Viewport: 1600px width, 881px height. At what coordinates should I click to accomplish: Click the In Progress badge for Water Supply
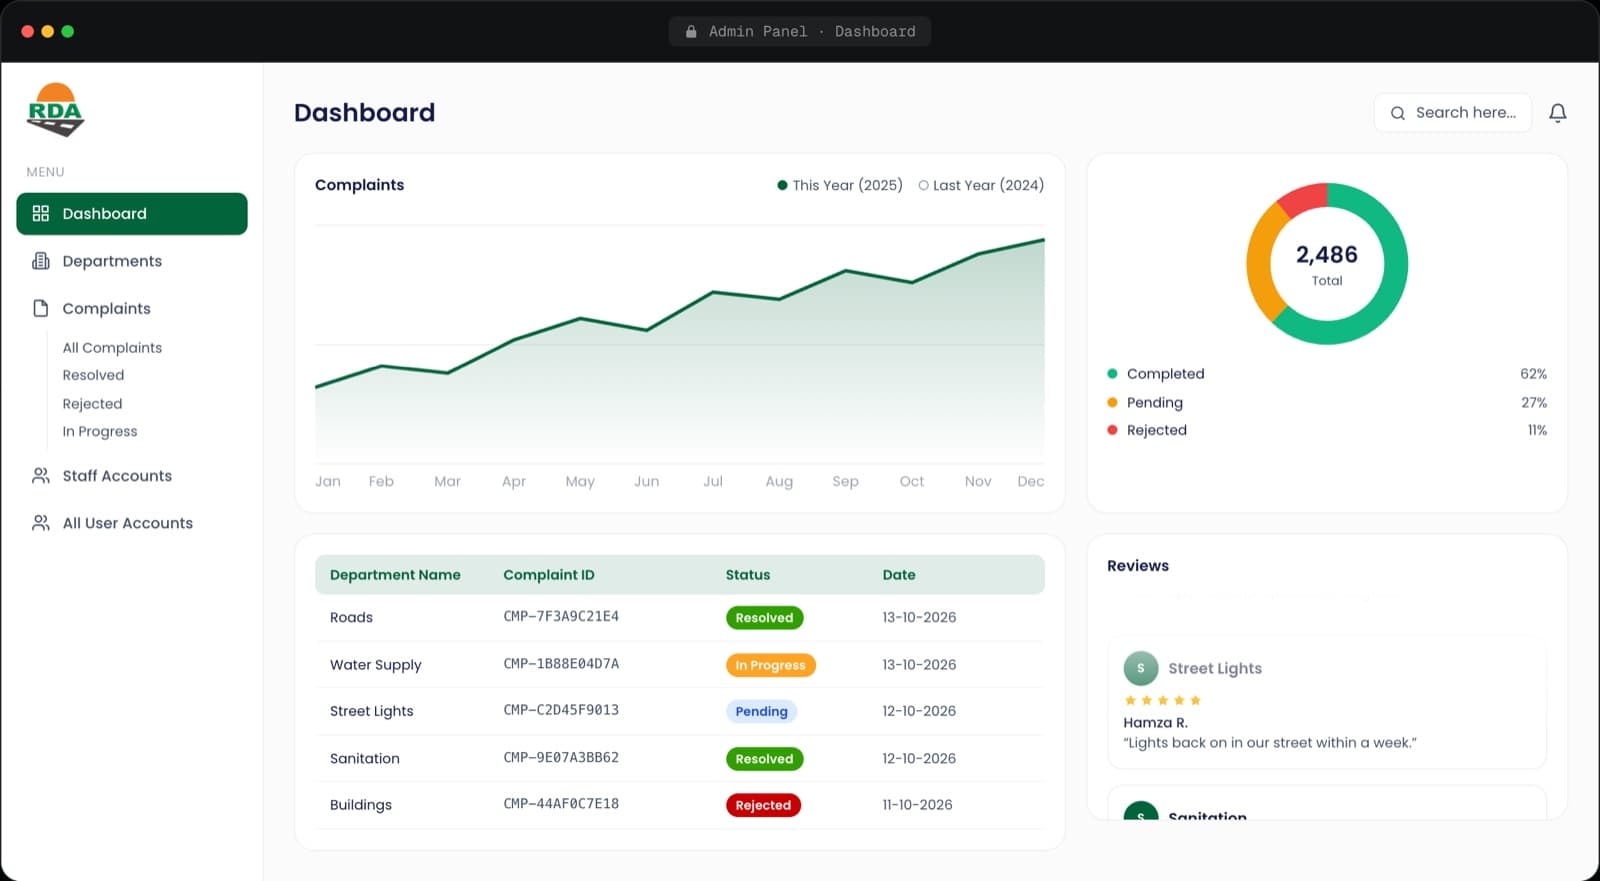click(x=770, y=665)
